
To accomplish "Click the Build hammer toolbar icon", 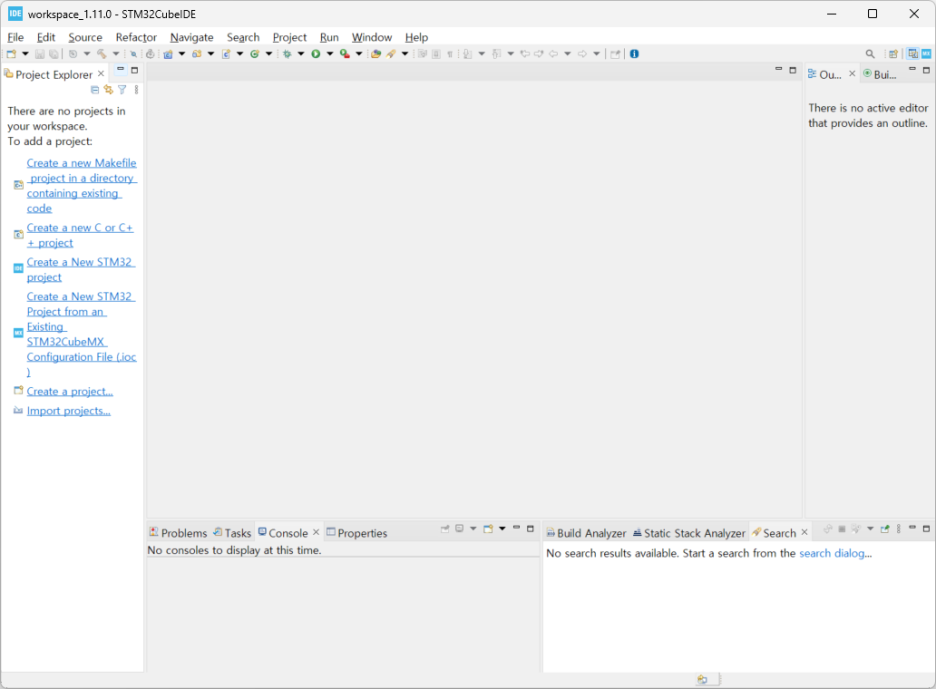I will tap(102, 54).
